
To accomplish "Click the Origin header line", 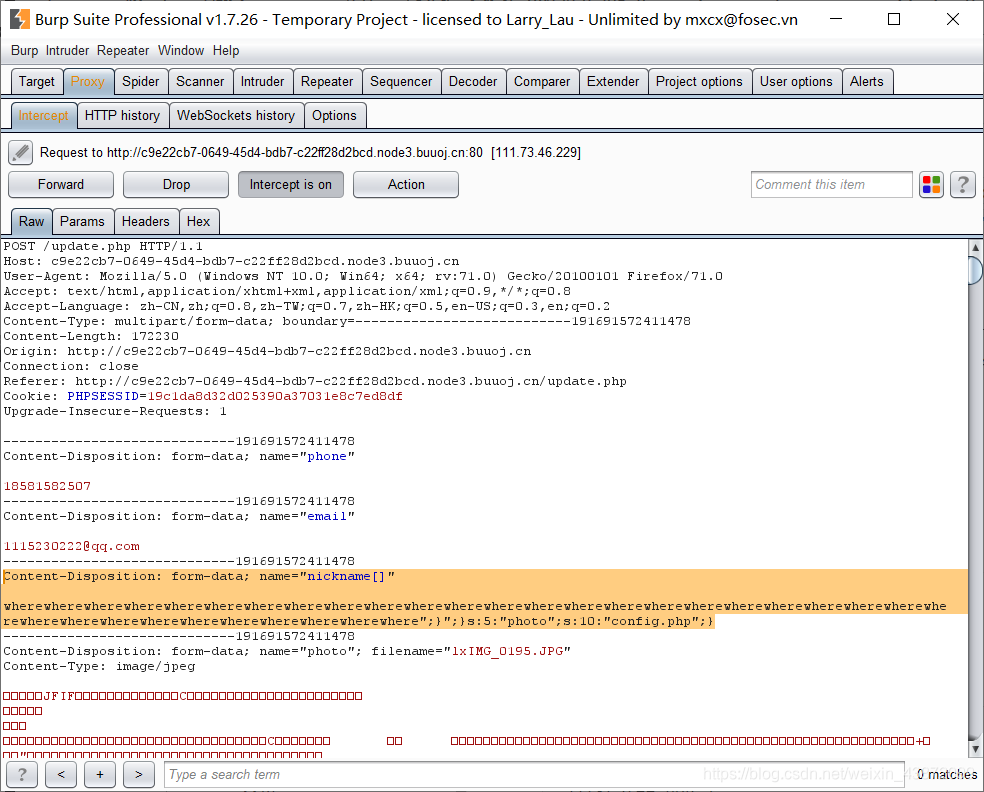I will [x=267, y=351].
